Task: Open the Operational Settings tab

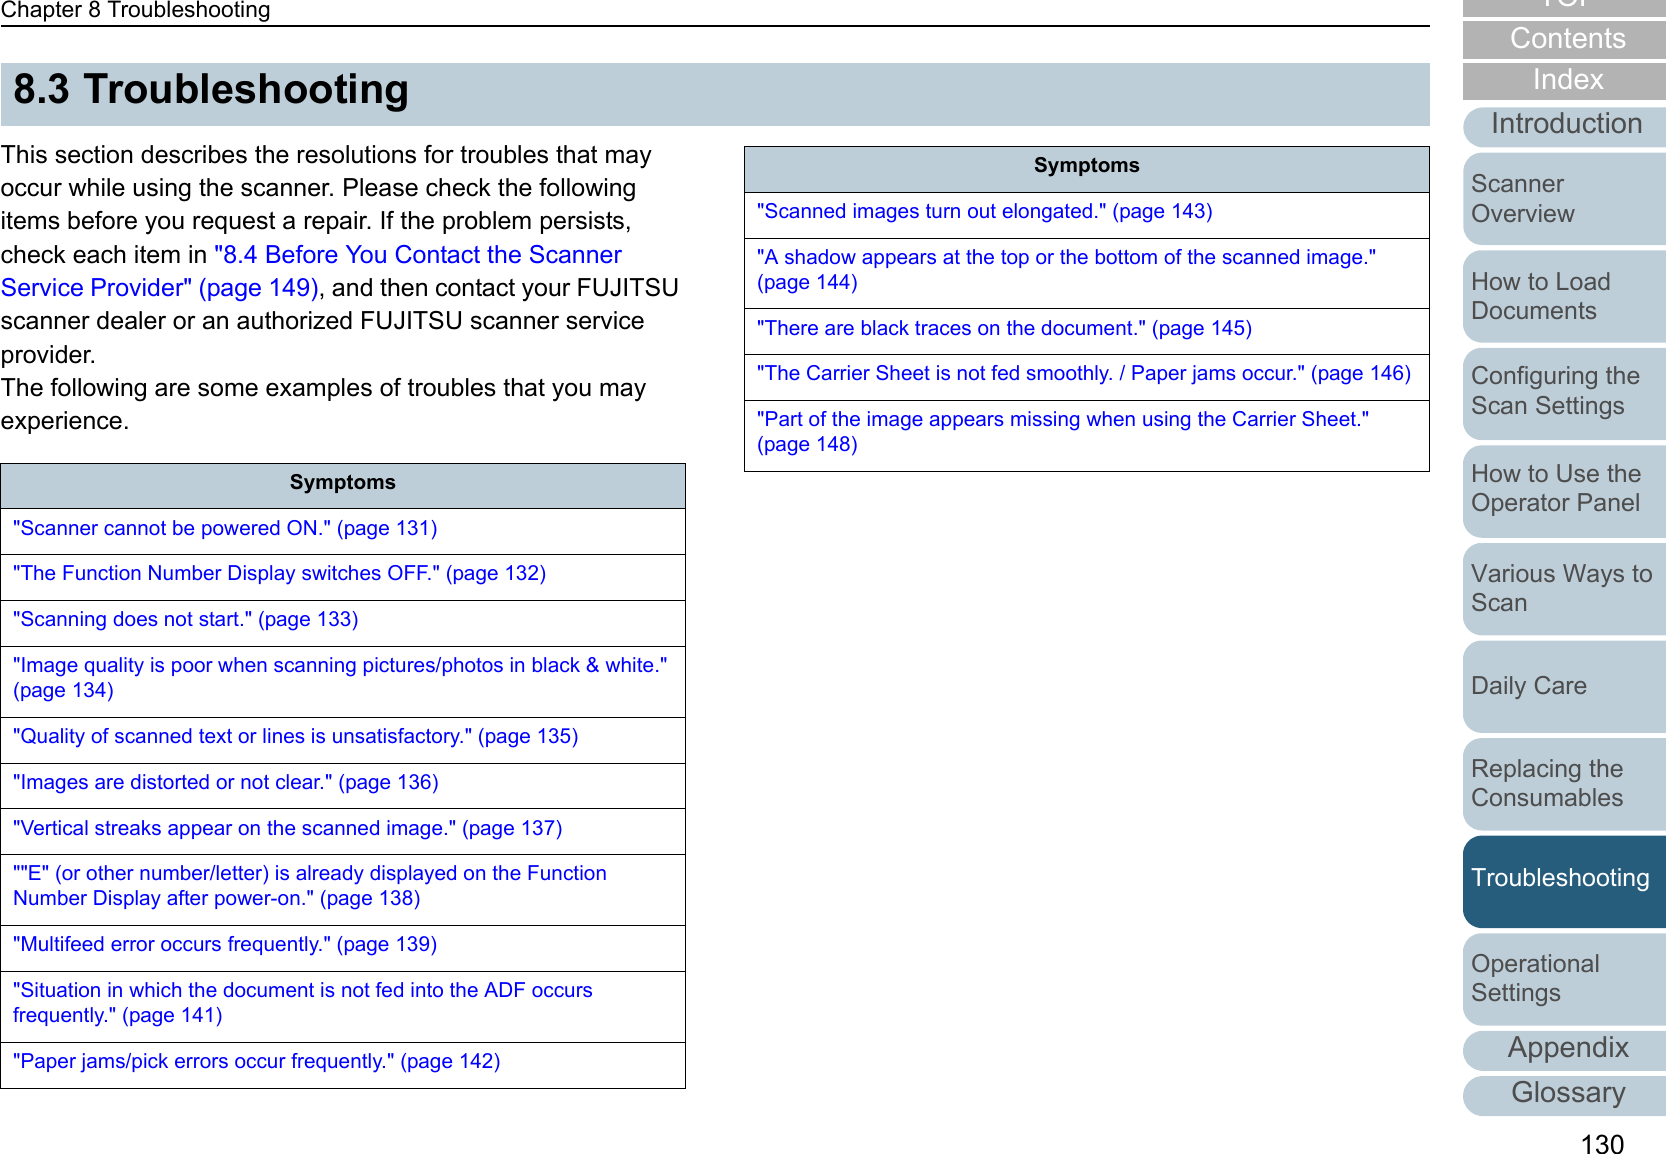Action: point(1564,978)
